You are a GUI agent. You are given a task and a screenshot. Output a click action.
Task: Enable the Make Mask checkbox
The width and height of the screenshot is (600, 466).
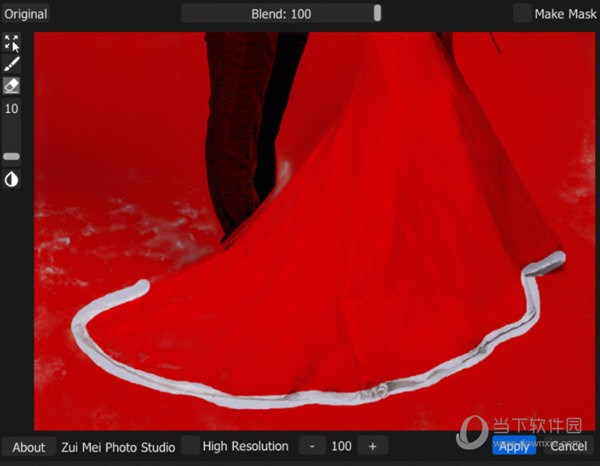pos(522,14)
